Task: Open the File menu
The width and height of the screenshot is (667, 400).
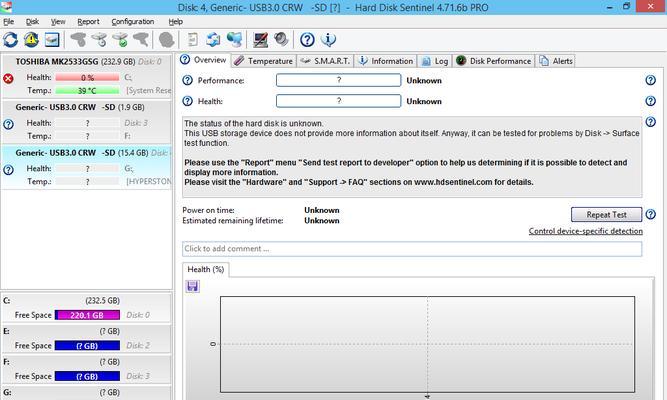Action: tap(9, 22)
